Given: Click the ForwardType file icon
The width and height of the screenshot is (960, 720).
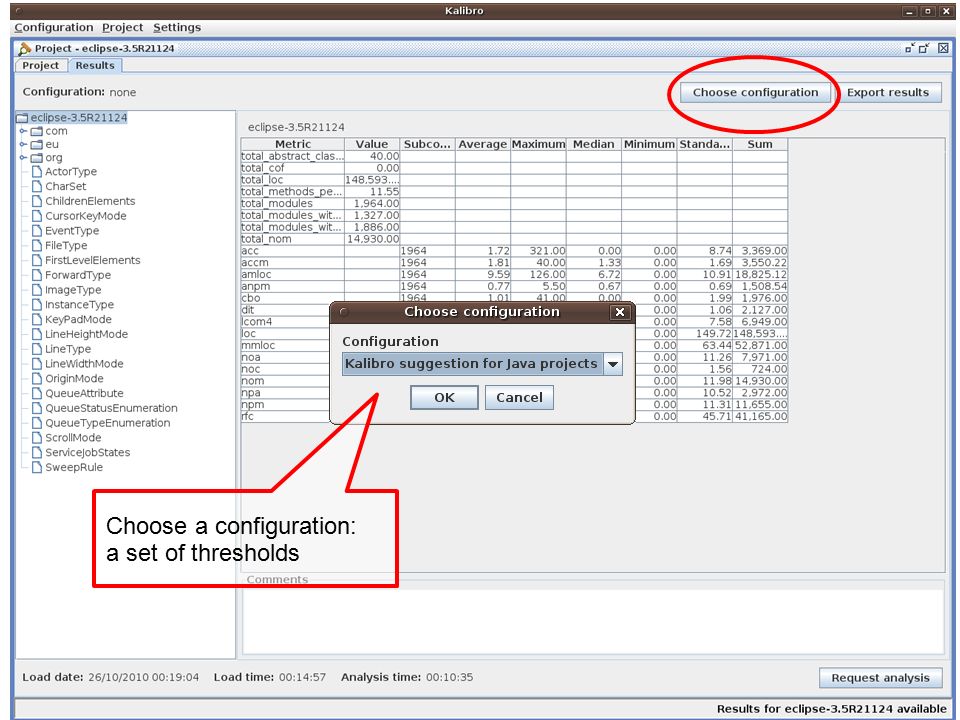Looking at the screenshot, I should click(37, 275).
